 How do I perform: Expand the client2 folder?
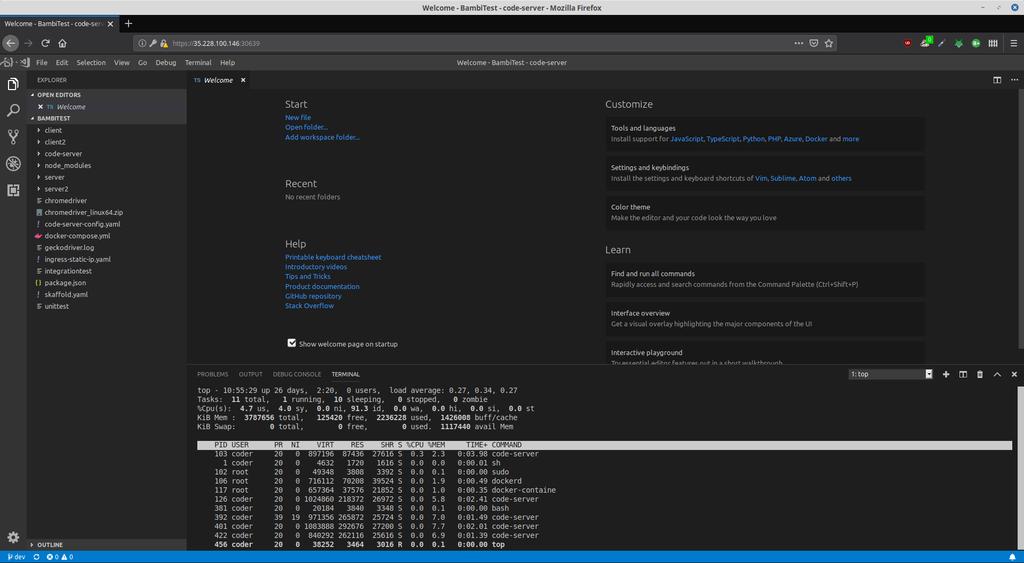point(108,142)
